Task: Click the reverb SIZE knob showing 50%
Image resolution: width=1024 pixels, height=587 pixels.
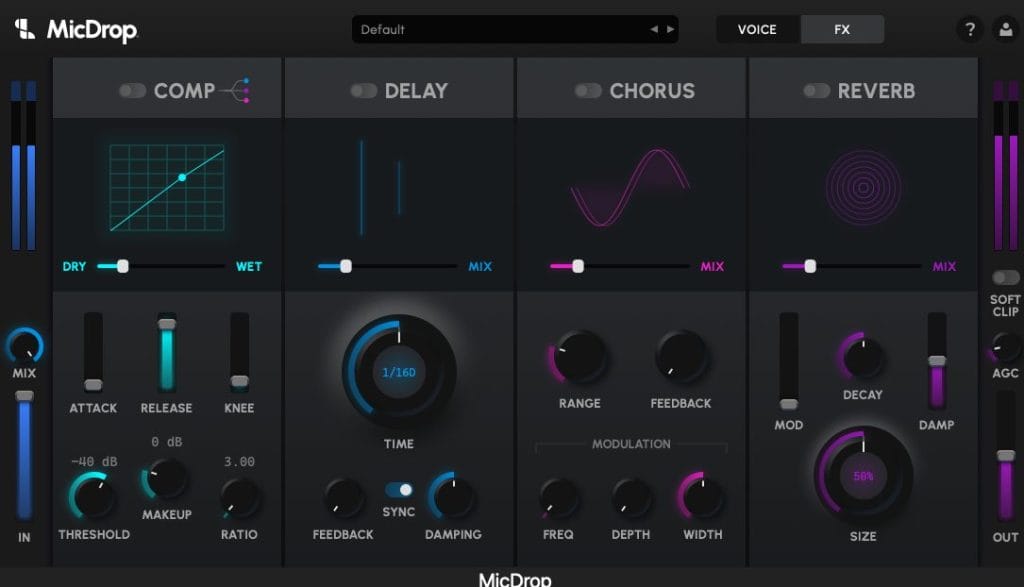Action: pyautogui.click(x=863, y=476)
